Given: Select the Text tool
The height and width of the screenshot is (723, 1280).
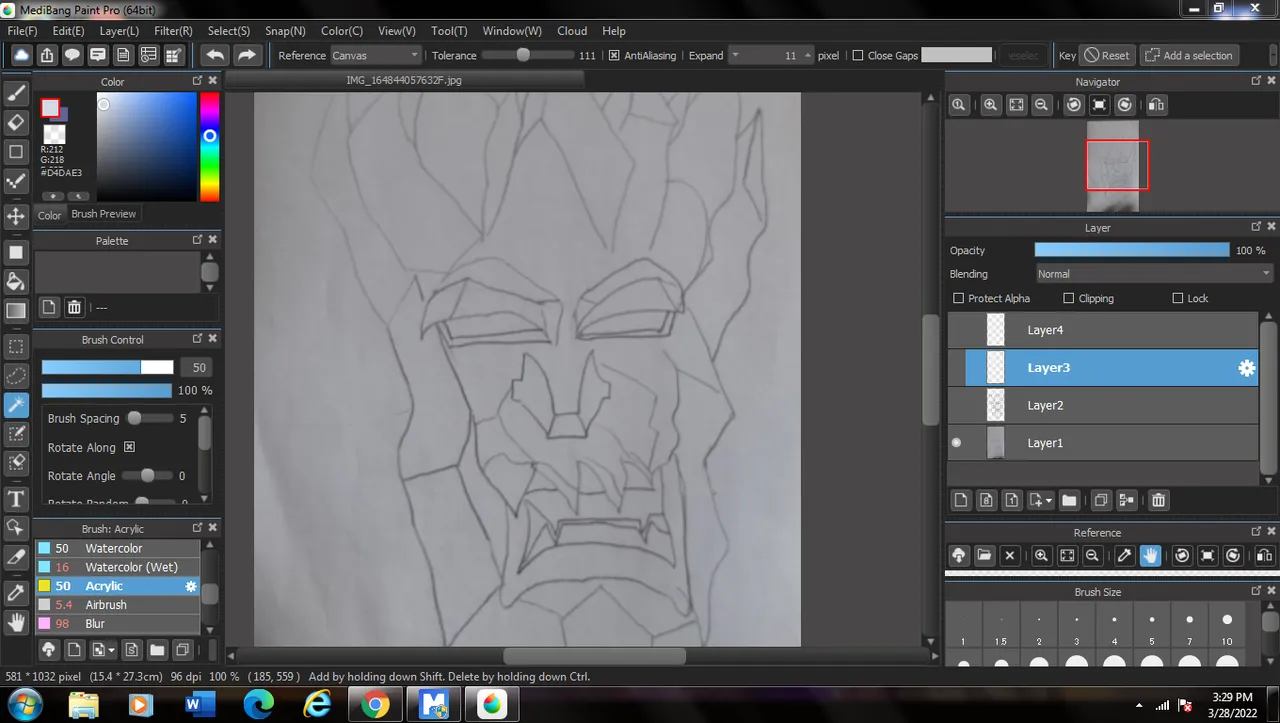Looking at the screenshot, I should click(16, 498).
